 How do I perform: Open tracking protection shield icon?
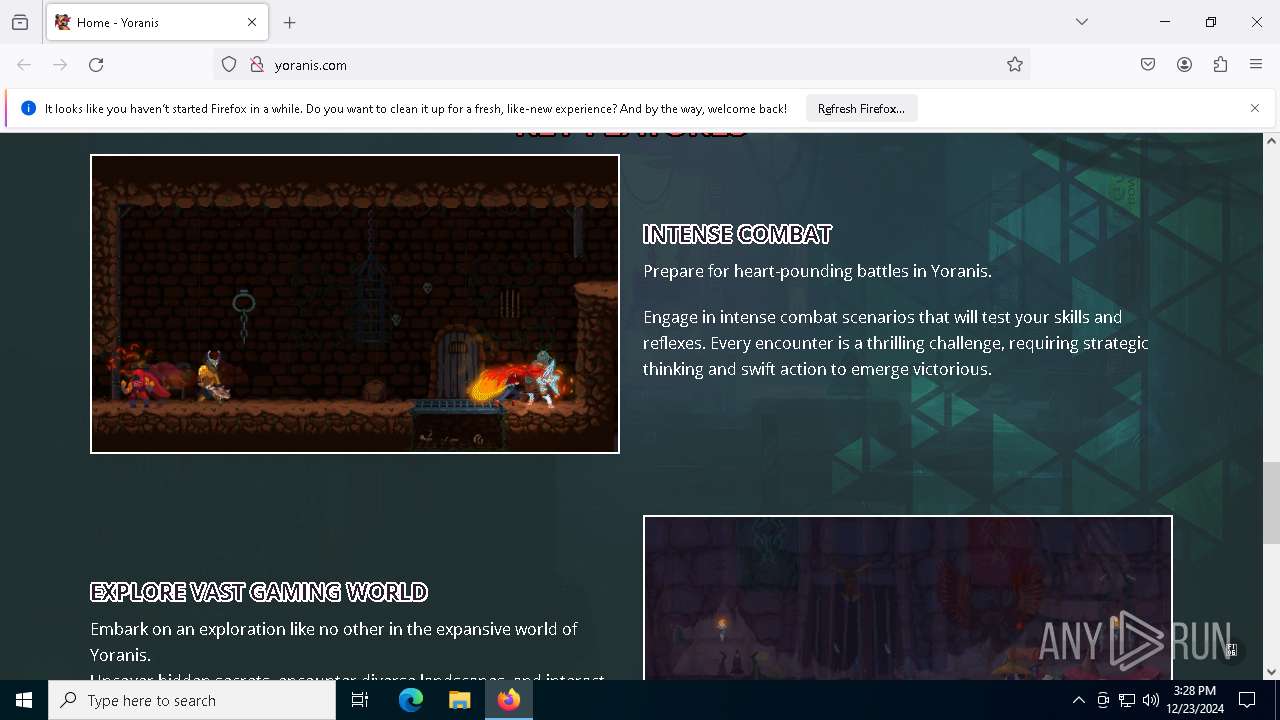pyautogui.click(x=229, y=65)
